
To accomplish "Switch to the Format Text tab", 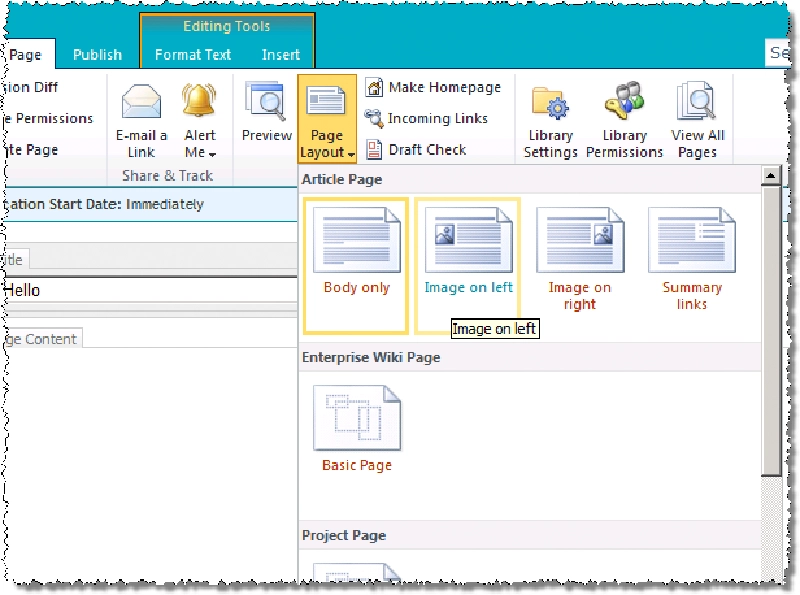I will (x=193, y=55).
